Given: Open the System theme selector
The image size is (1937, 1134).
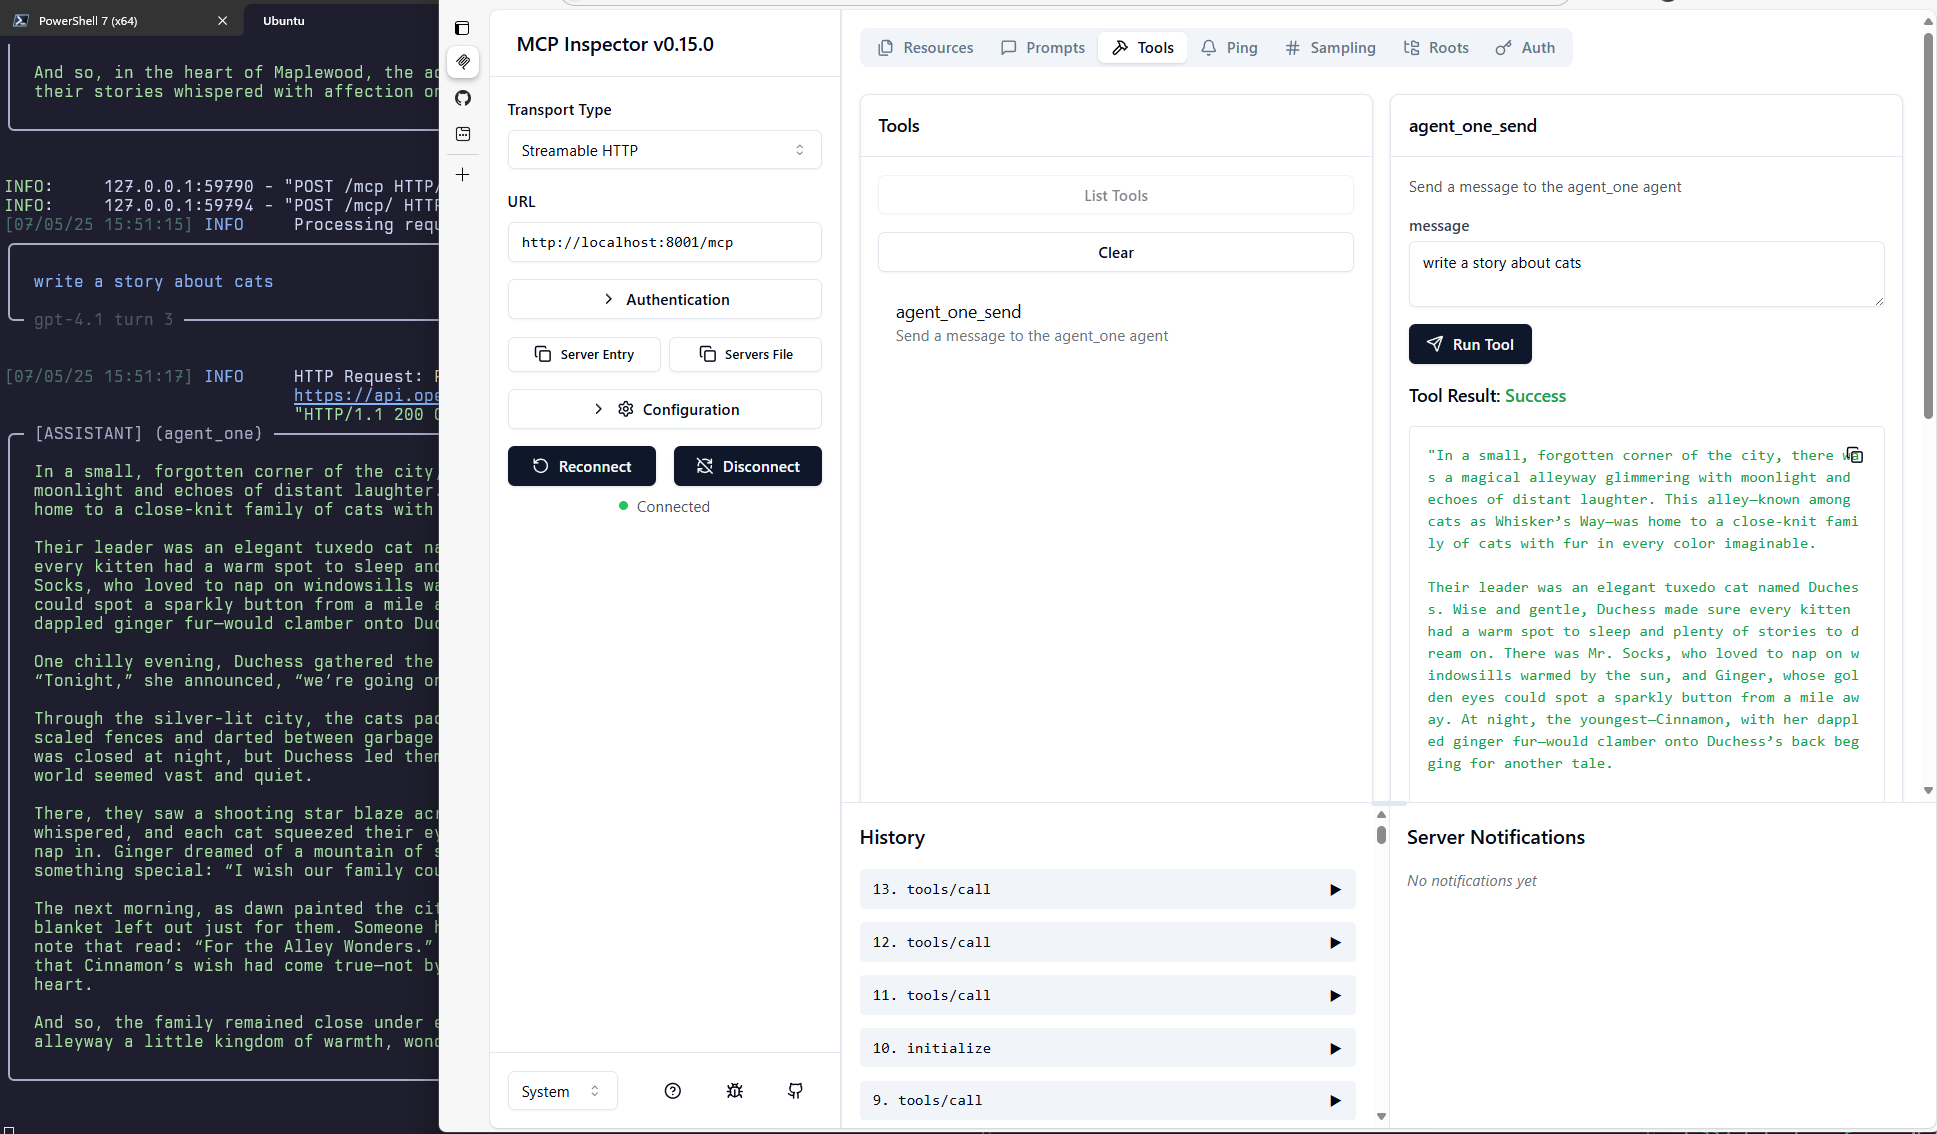Looking at the screenshot, I should (561, 1090).
